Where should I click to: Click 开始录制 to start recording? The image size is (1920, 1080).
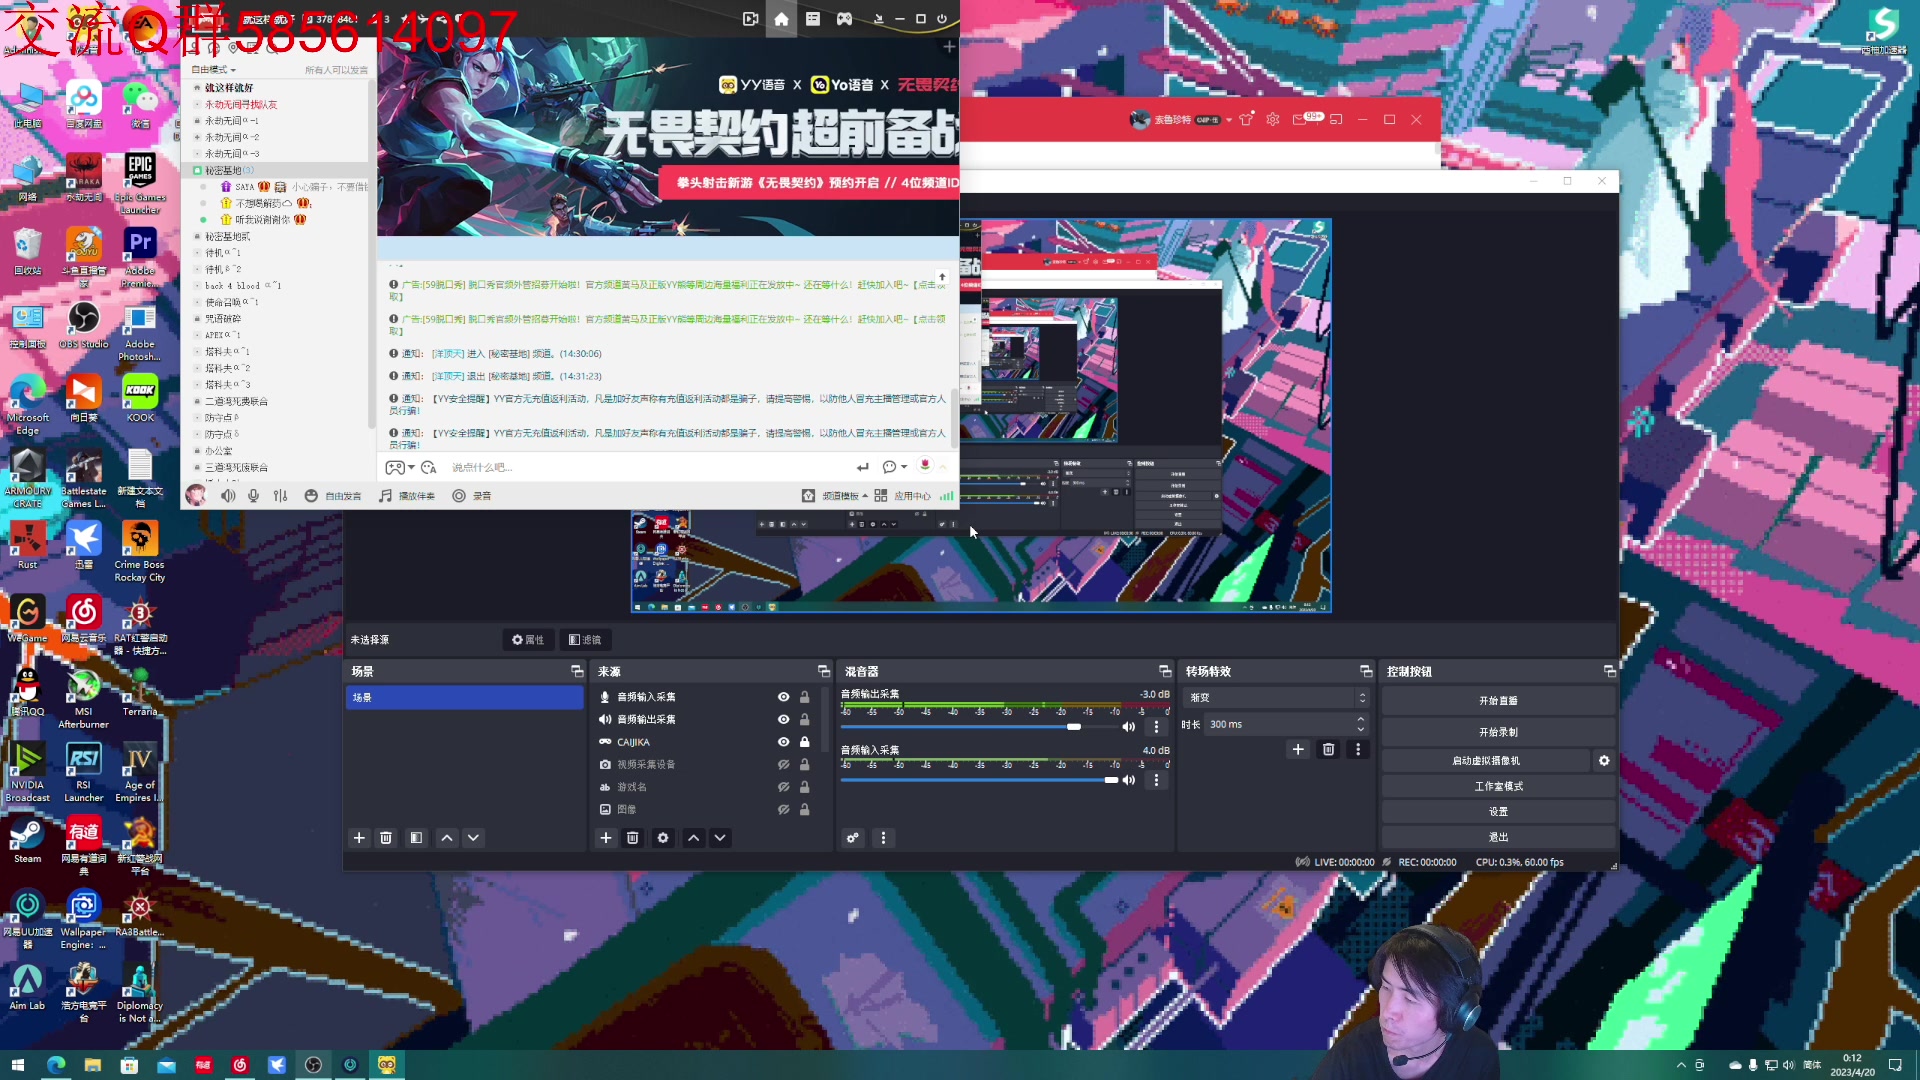tap(1497, 732)
